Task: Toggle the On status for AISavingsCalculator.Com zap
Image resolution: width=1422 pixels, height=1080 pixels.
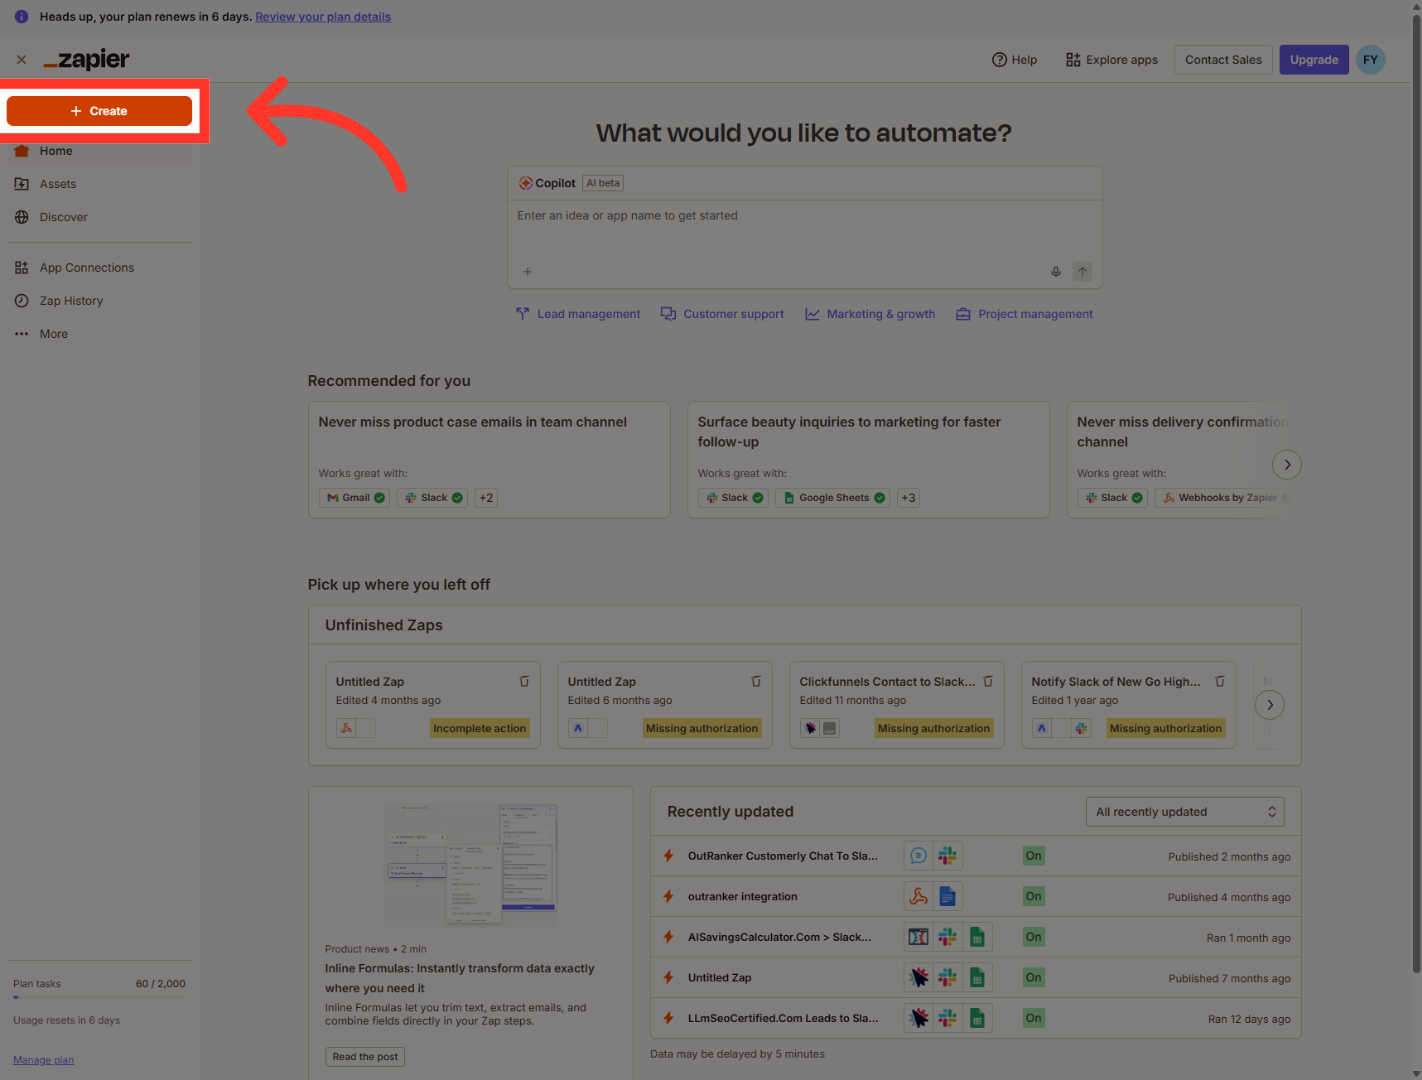Action: (1033, 937)
